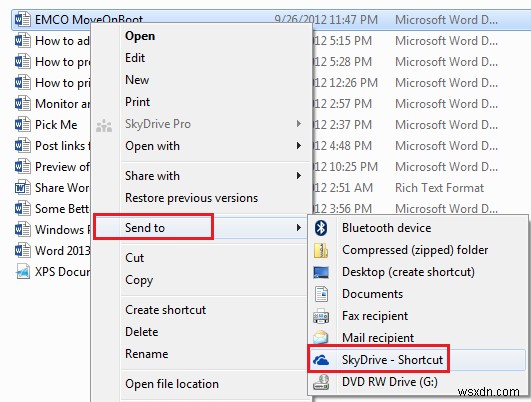The width and height of the screenshot is (531, 402).
Task: Click the Desktop create shortcut monitor icon
Action: [x=321, y=272]
